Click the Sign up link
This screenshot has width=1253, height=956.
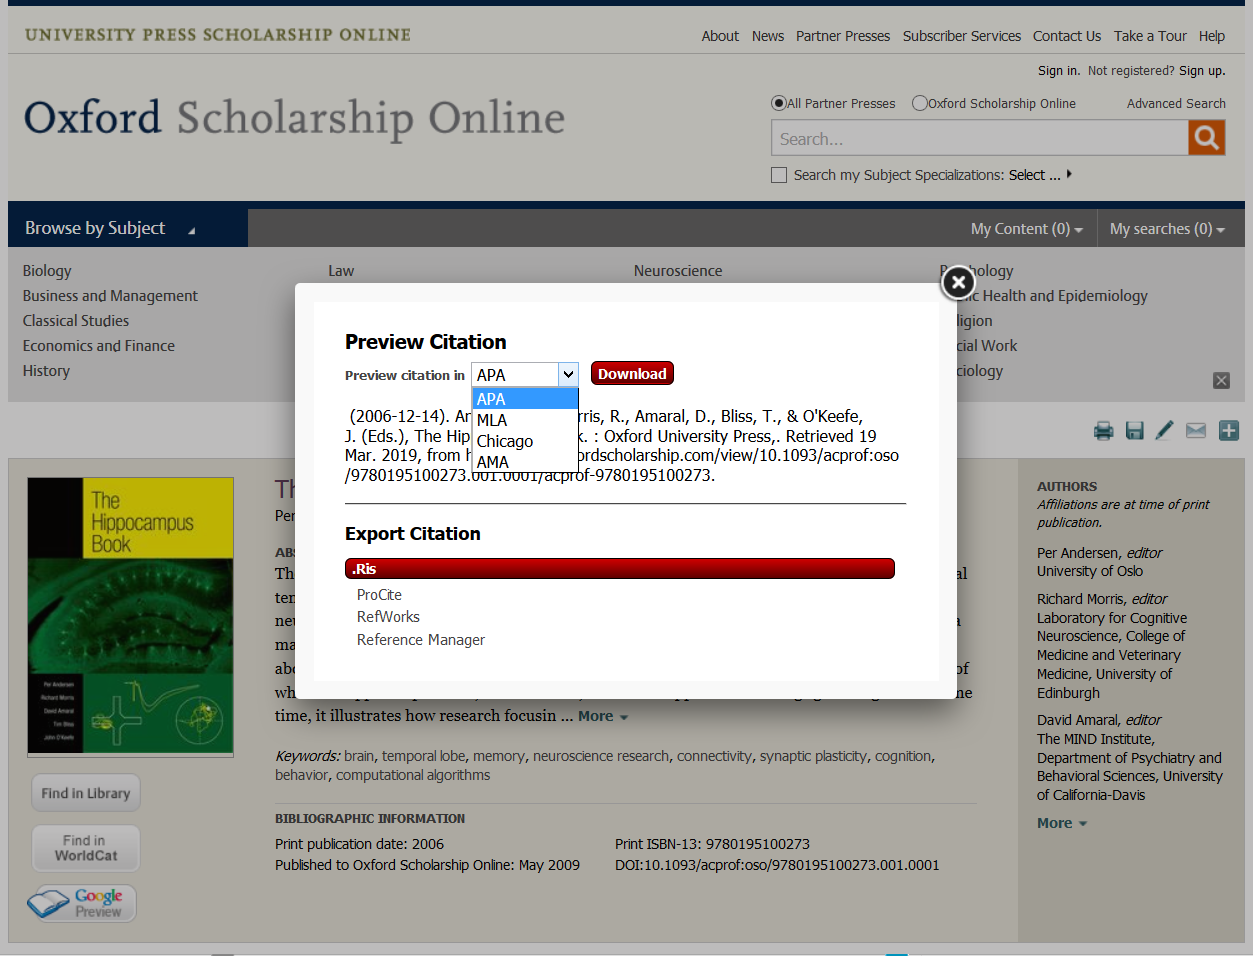click(1202, 71)
